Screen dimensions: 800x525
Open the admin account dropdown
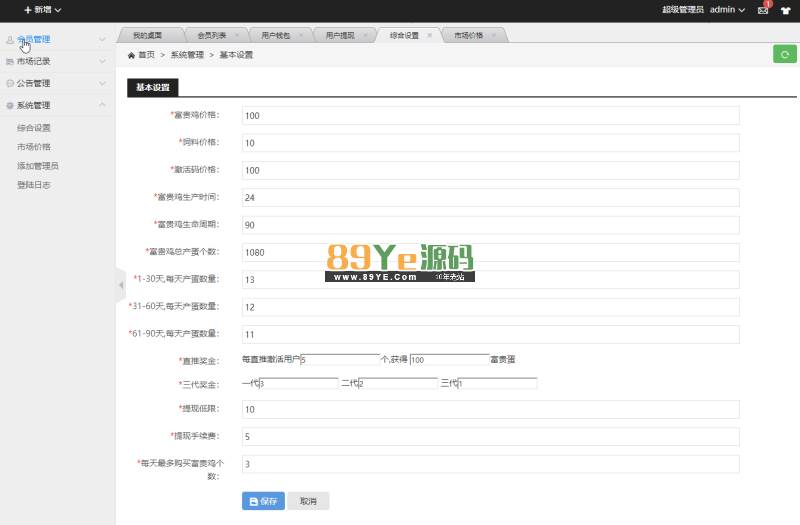[727, 10]
